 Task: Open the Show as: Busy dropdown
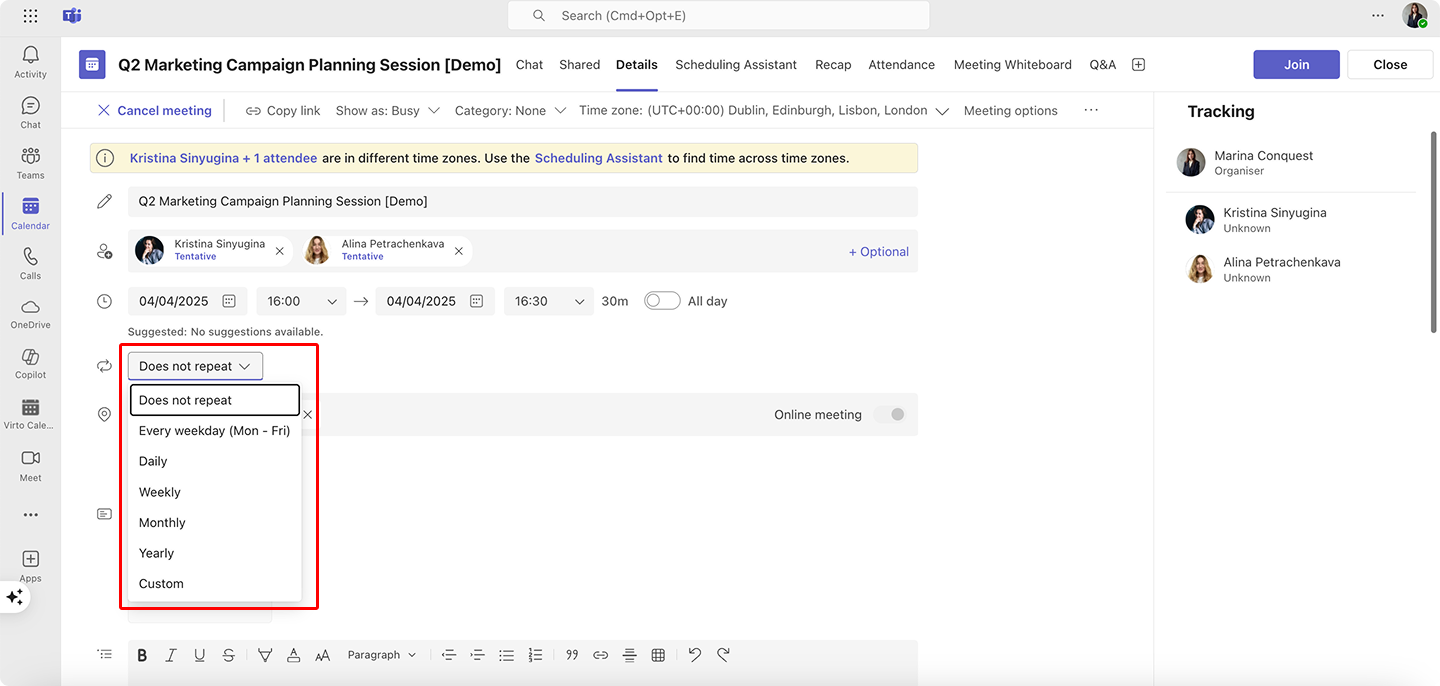388,110
